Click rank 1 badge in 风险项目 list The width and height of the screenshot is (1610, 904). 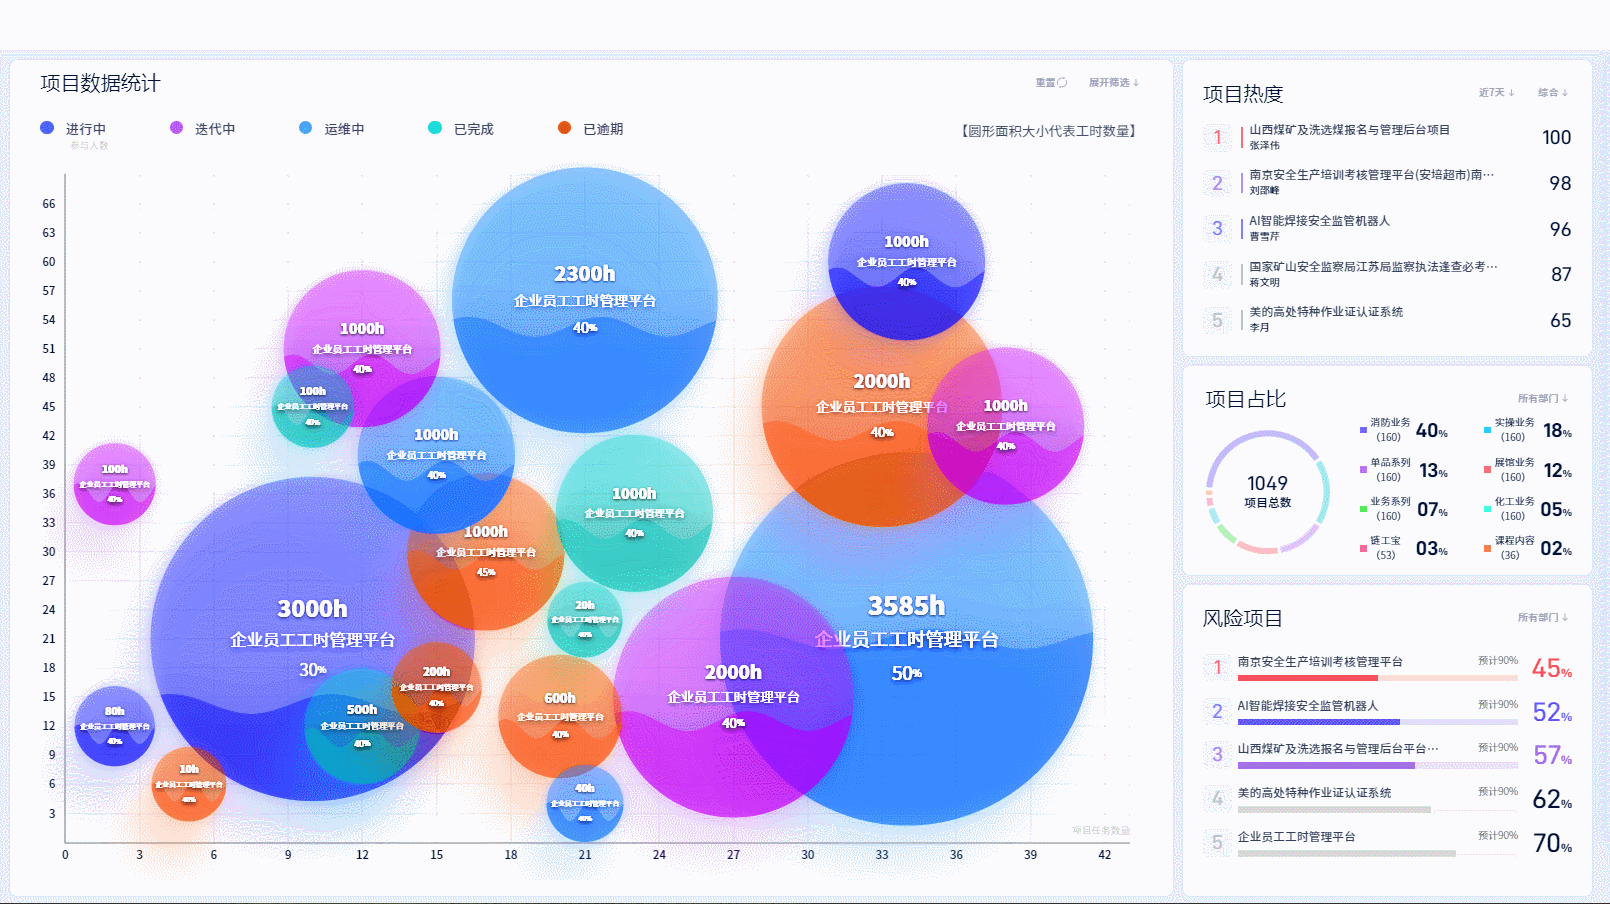coord(1217,667)
